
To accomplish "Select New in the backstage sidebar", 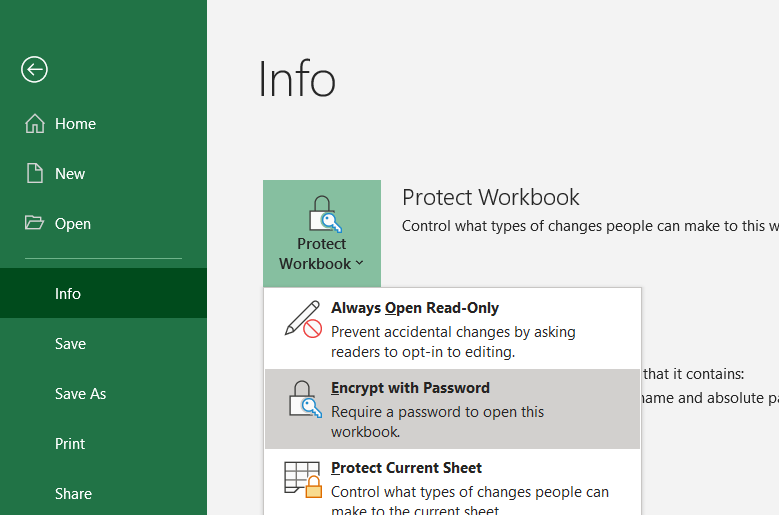I will tap(103, 173).
